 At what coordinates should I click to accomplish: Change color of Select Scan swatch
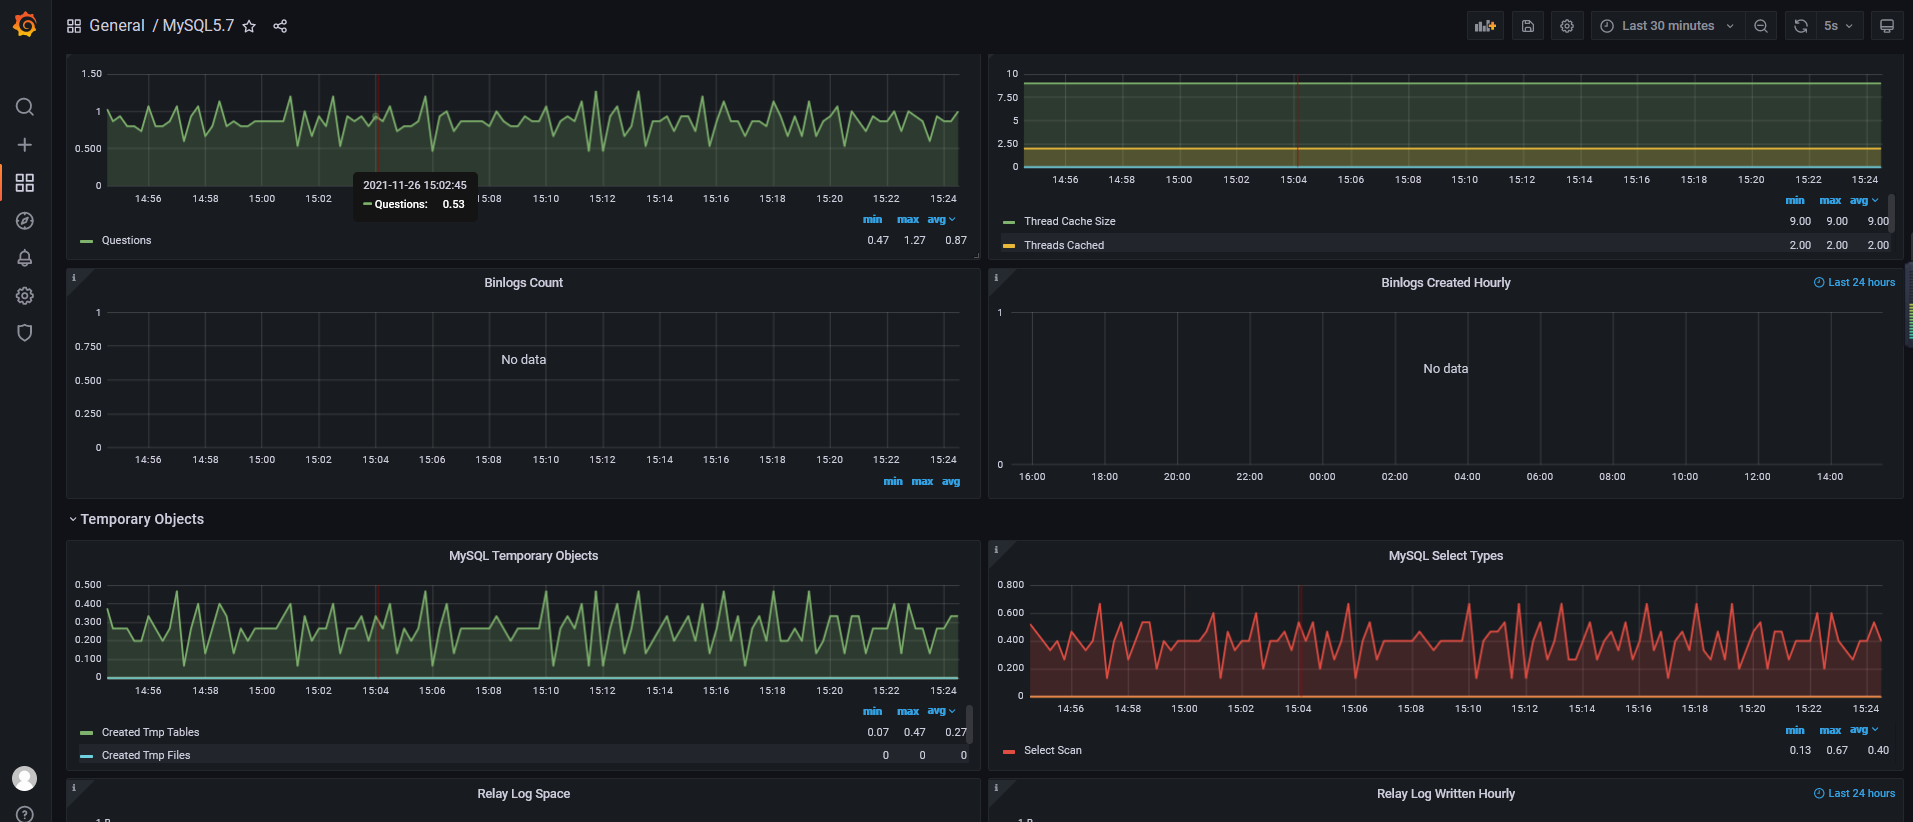tap(1009, 751)
